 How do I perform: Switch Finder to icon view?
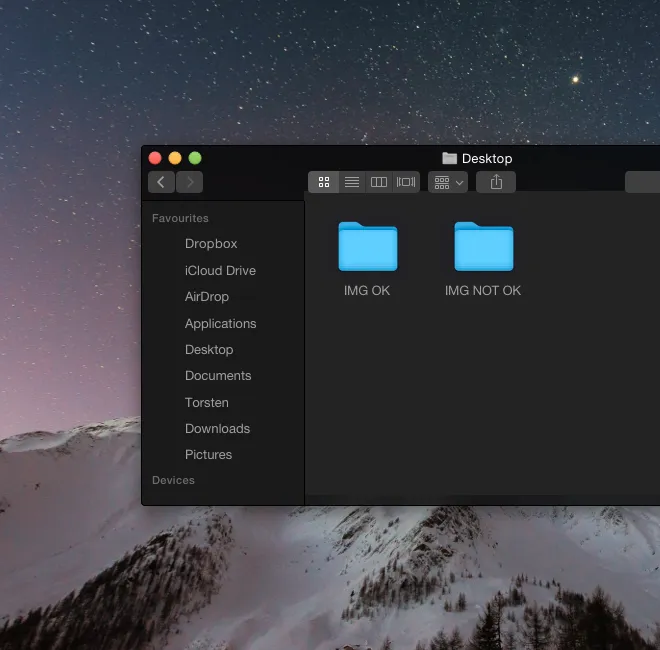[324, 182]
